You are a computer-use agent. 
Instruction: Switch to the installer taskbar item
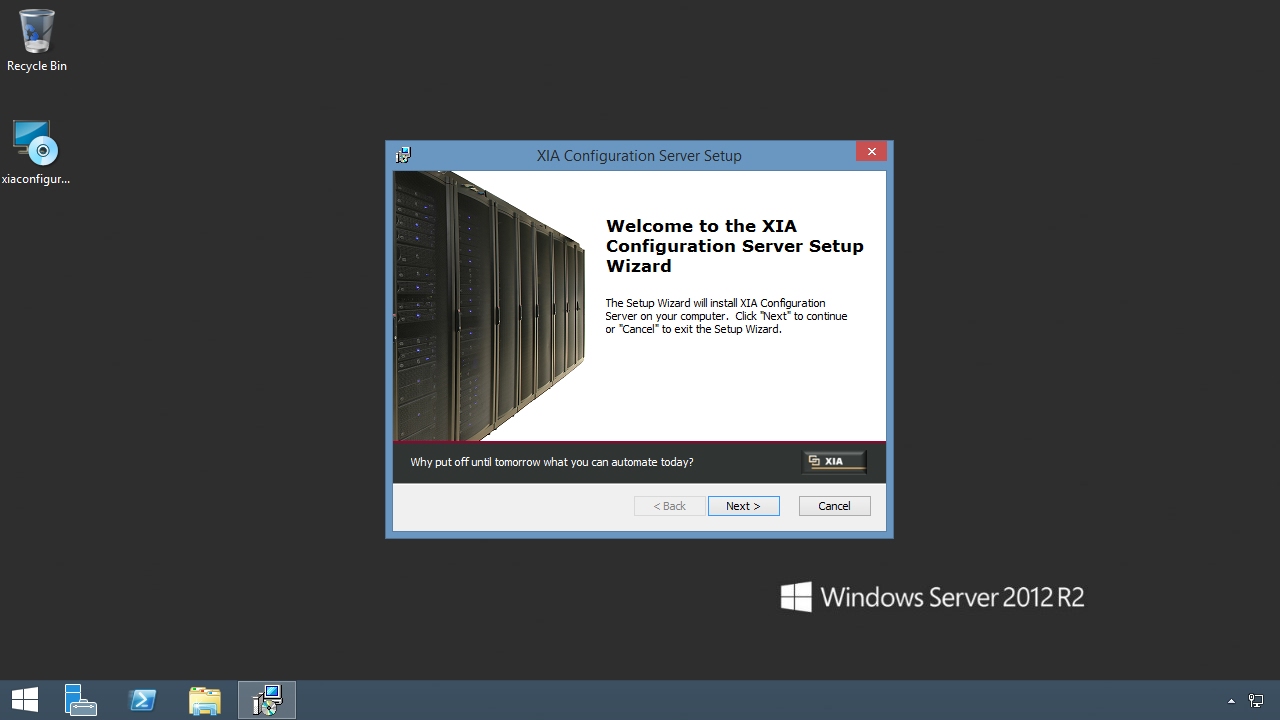[267, 700]
